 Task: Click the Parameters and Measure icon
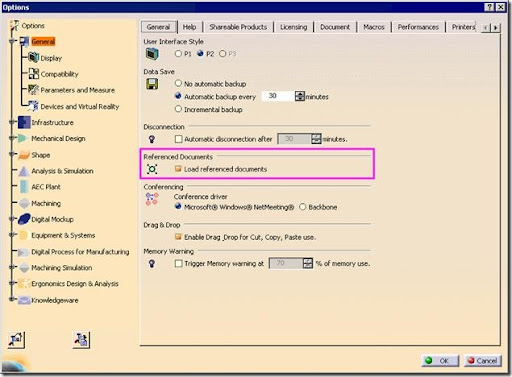coord(33,90)
